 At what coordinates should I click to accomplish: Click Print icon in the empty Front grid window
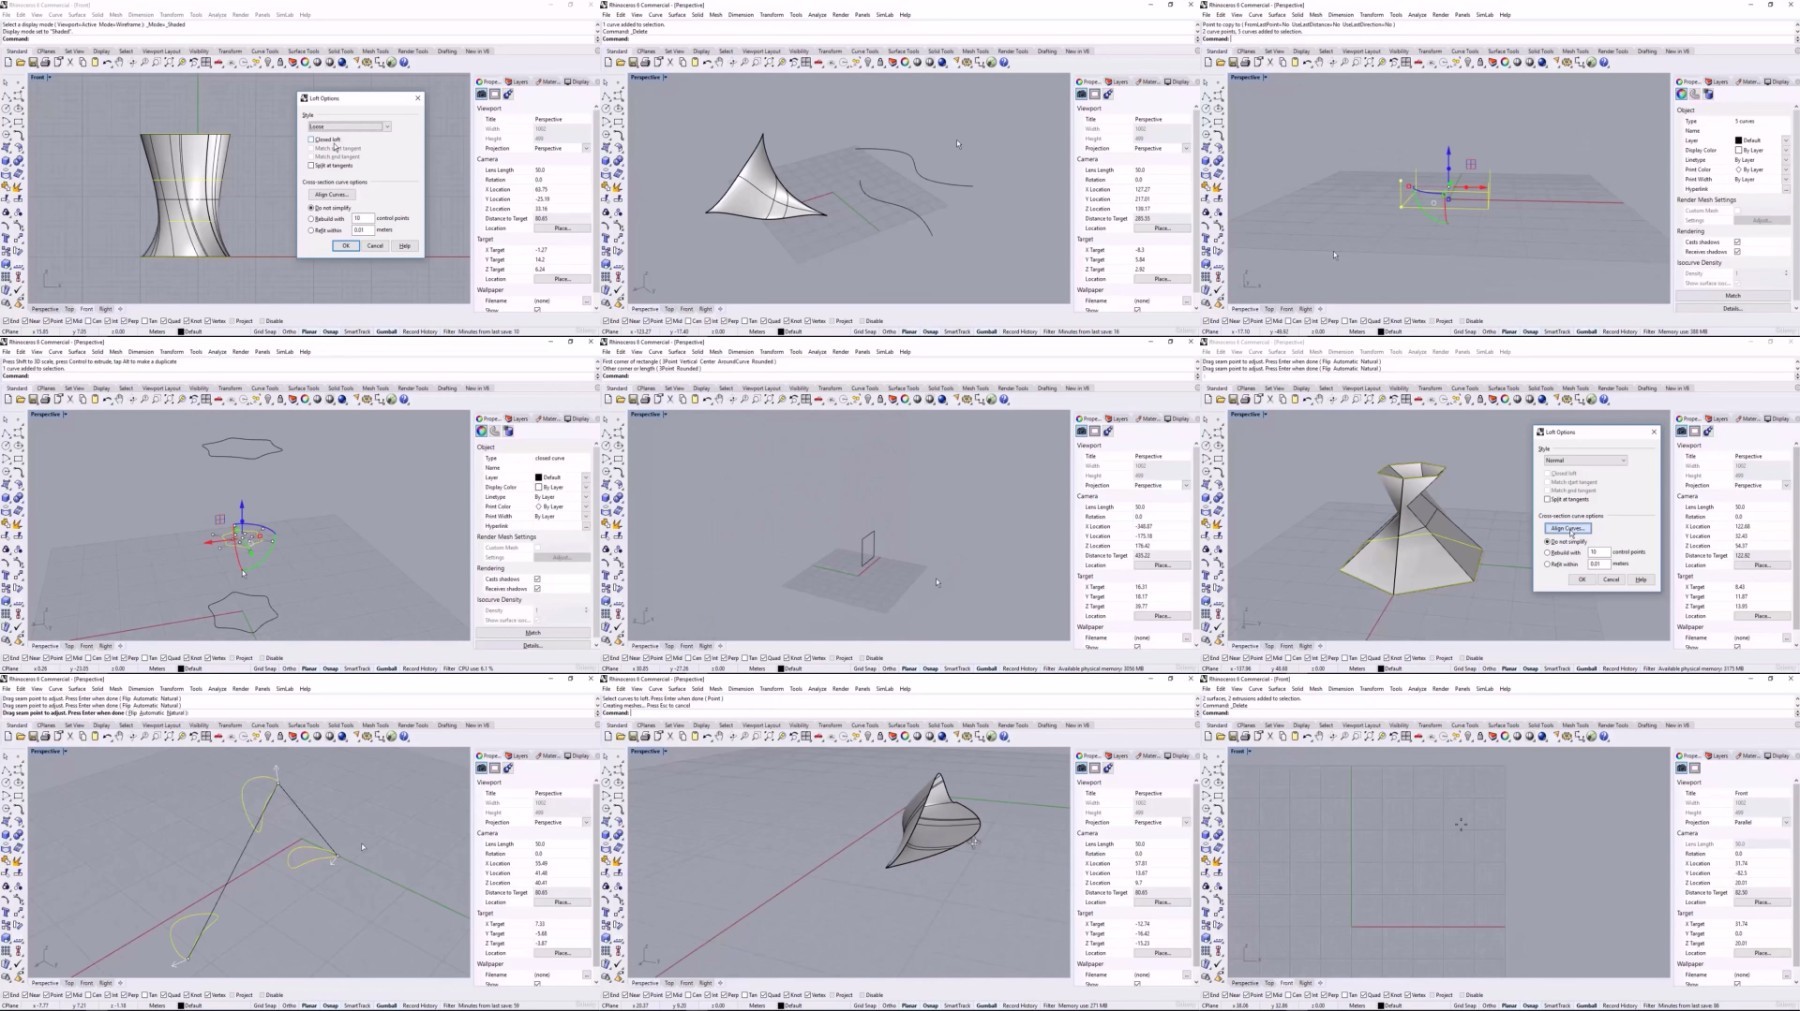[1245, 736]
